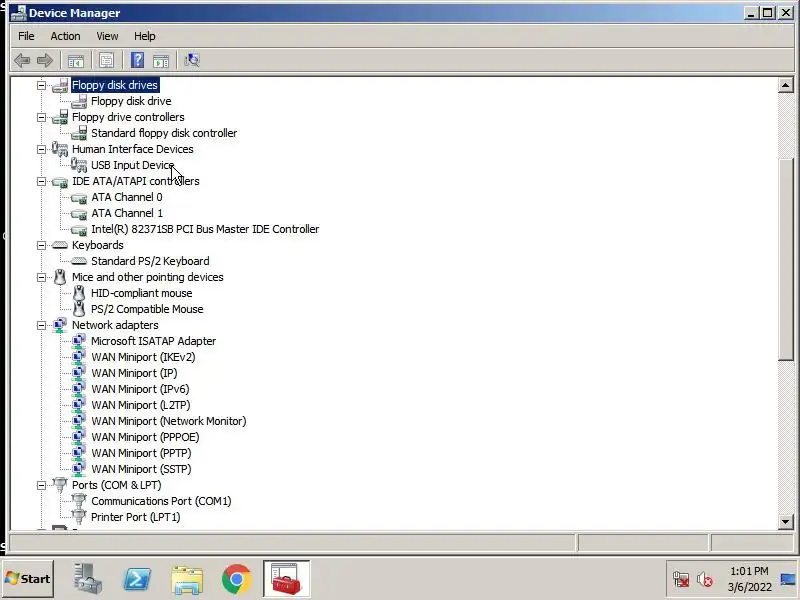Click the toolbox taskbar window button
The image size is (800, 600).
pos(287,579)
